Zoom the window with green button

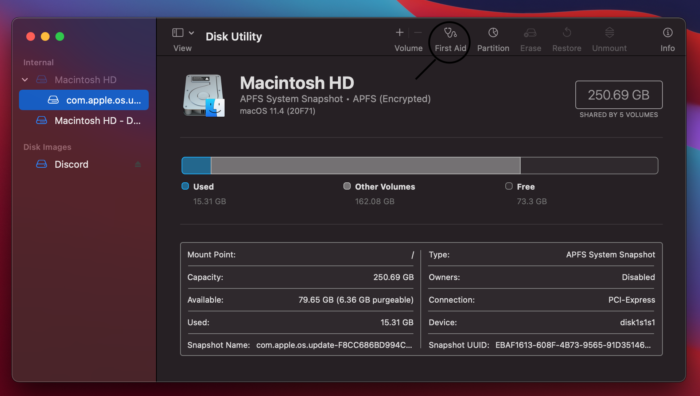60,37
